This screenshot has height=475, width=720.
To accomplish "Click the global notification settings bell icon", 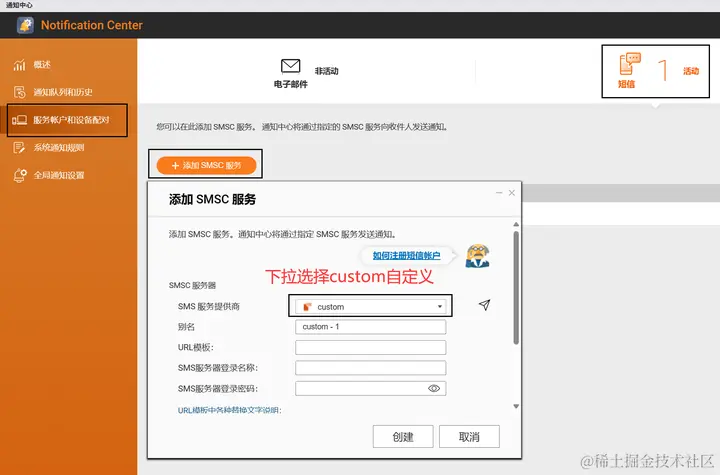I will 20,175.
